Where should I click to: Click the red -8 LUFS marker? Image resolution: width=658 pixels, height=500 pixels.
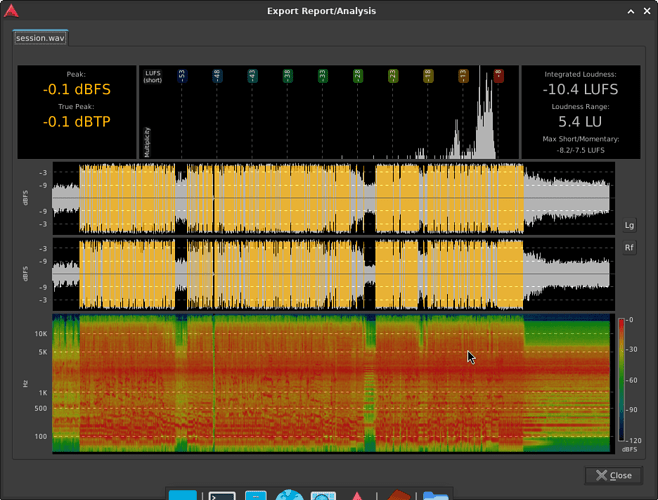point(498,75)
